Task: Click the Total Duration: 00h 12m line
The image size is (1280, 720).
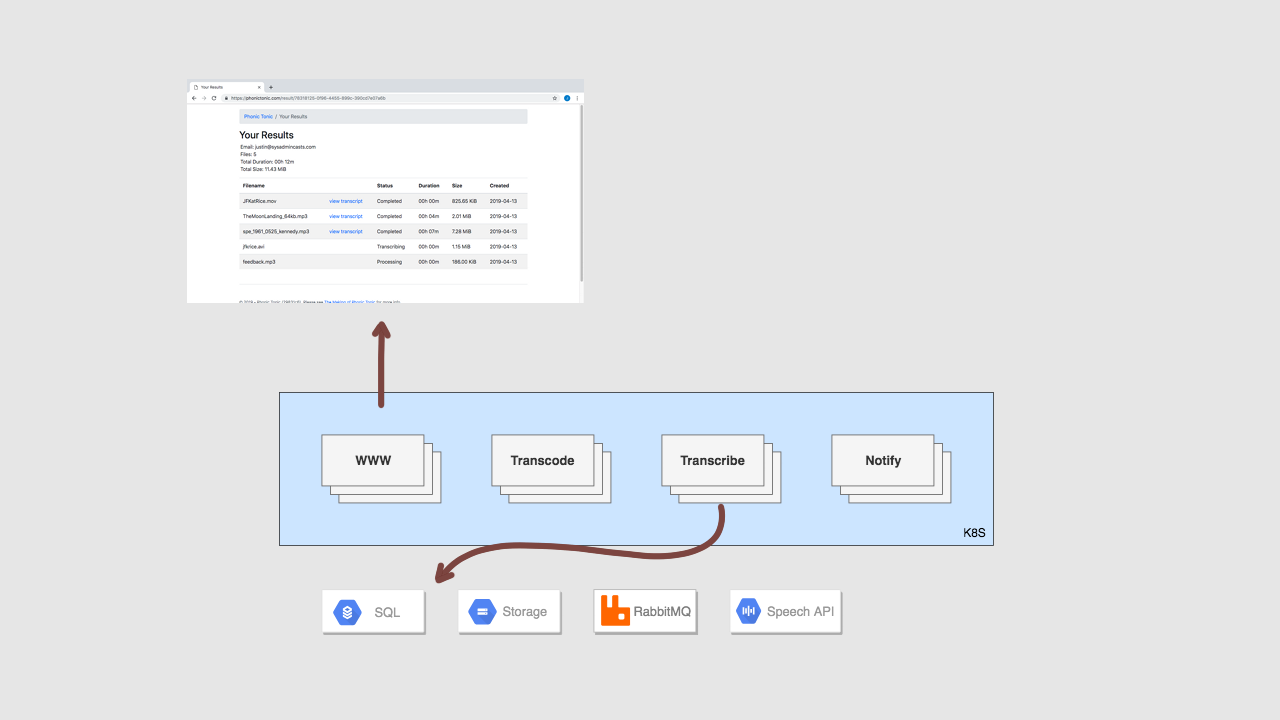Action: pos(267,162)
